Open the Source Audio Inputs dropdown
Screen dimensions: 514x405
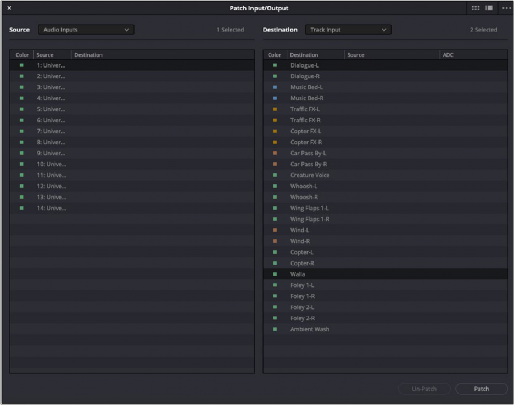tap(86, 30)
